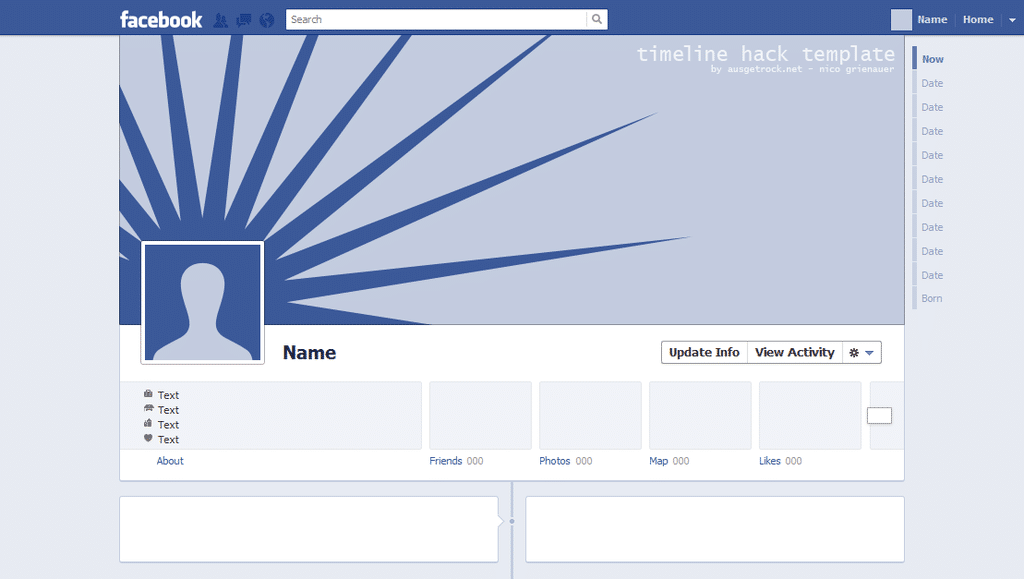Open the gear settings menu on the profile
Screen dimensions: 1024x579
point(855,352)
